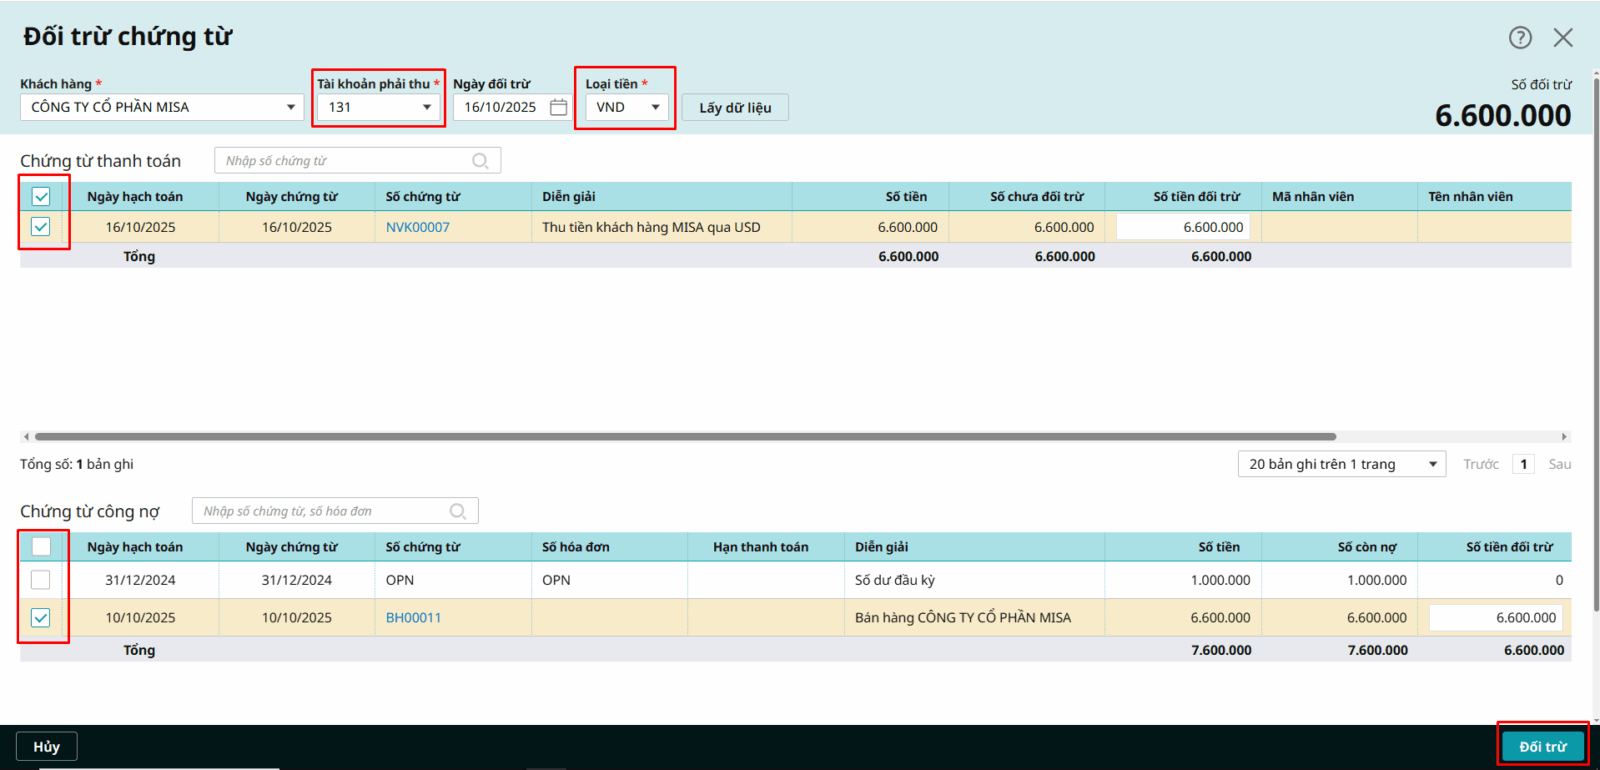
Task: Check the OPN opening balance row checkbox
Action: click(41, 580)
